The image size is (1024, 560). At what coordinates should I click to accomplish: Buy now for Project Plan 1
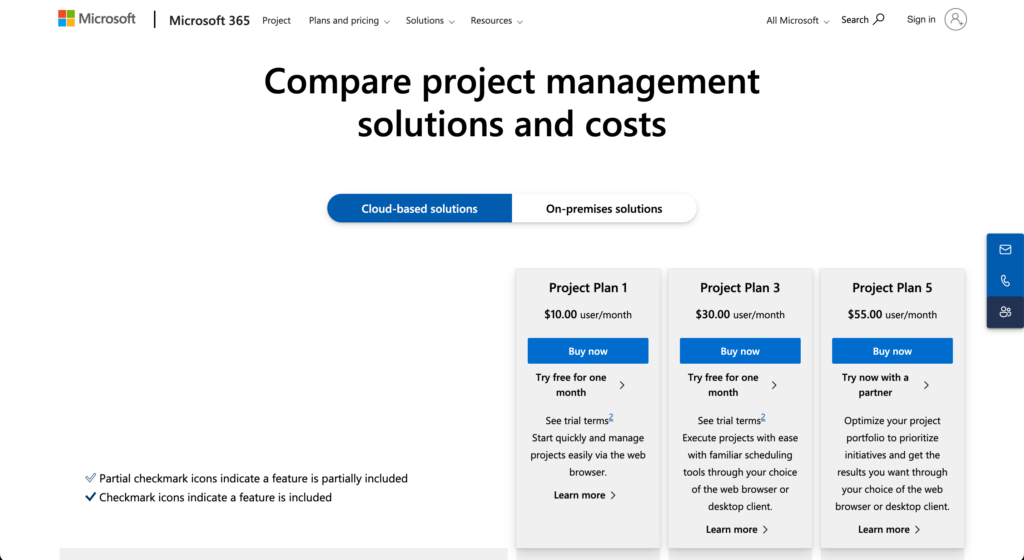(x=588, y=350)
